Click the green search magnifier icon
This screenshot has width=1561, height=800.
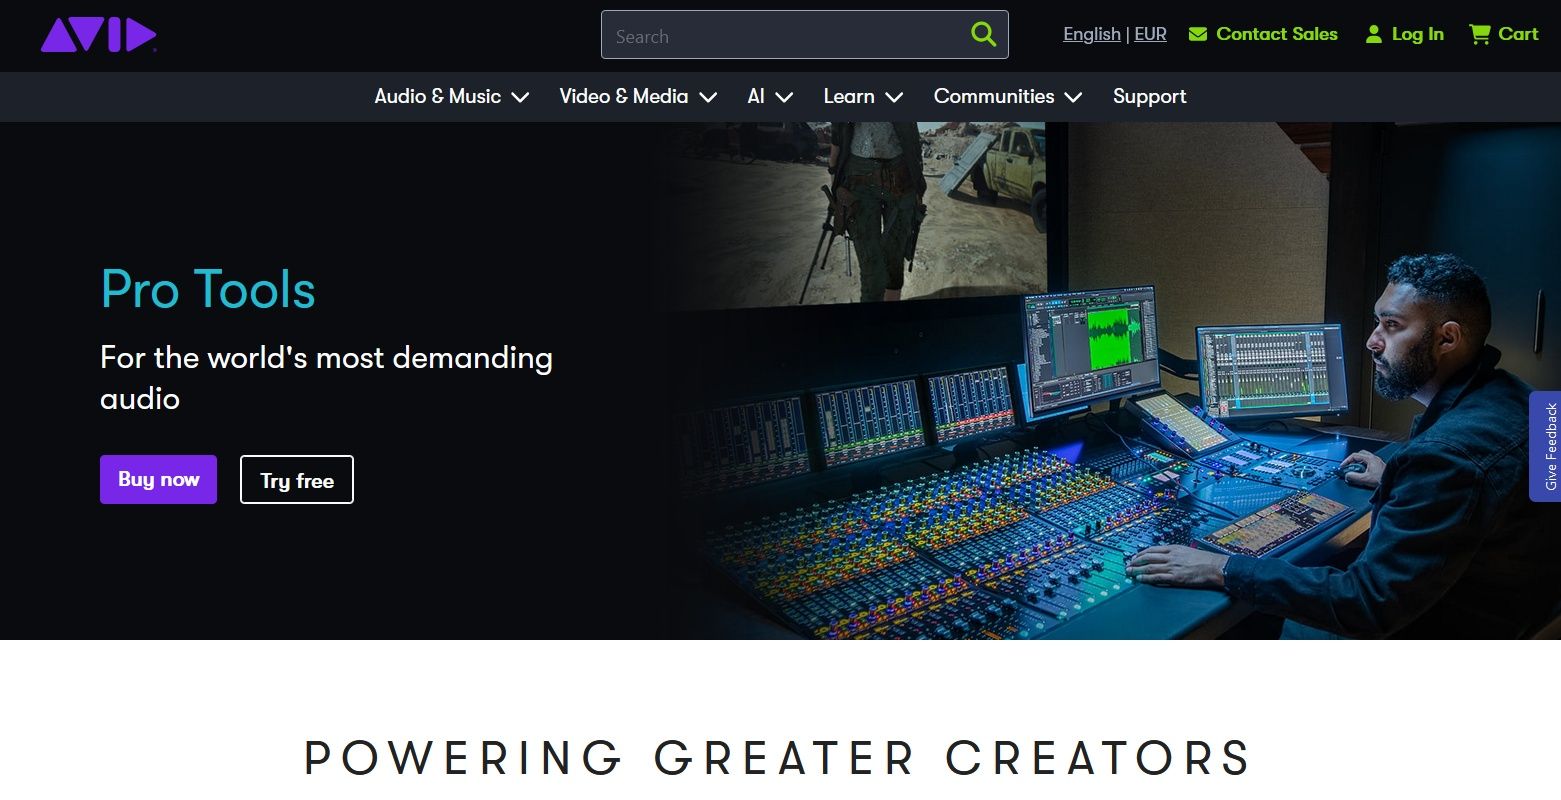[x=983, y=35]
